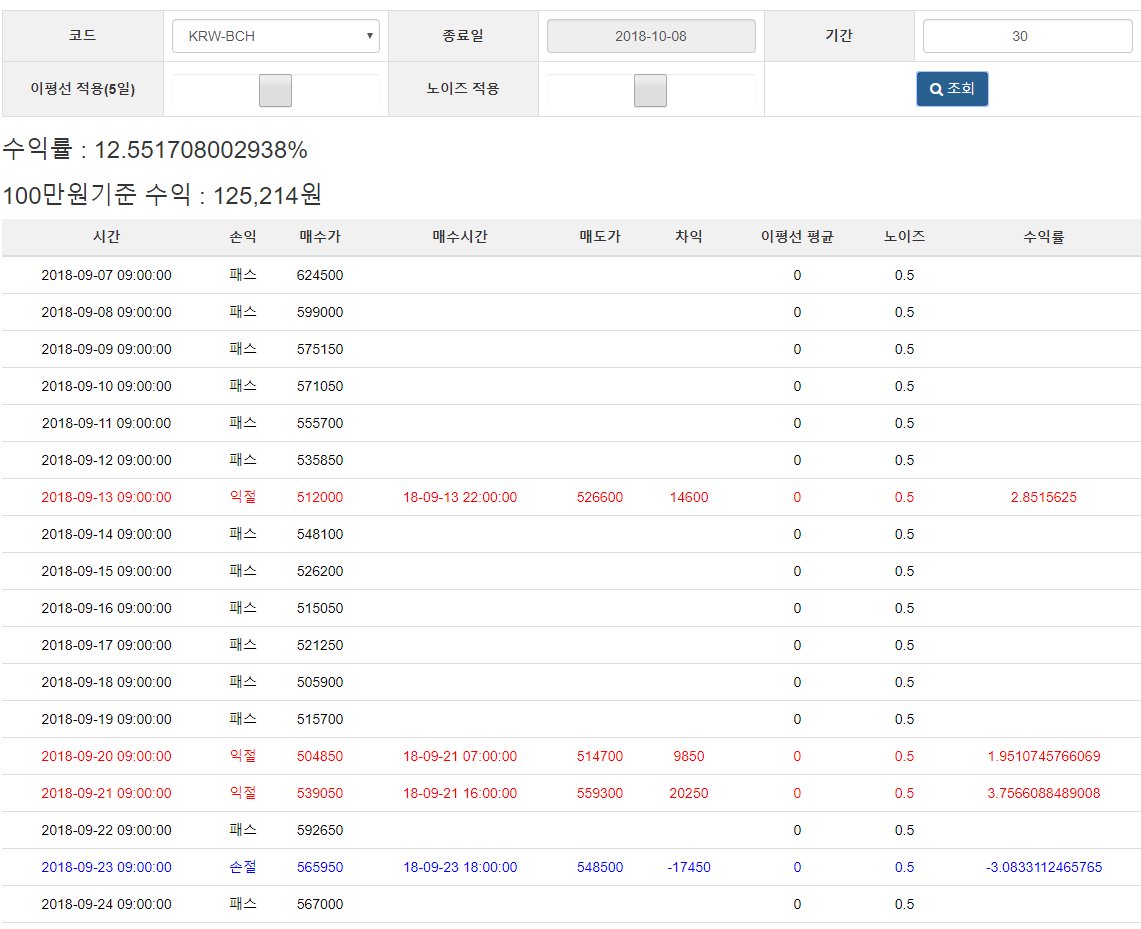The width and height of the screenshot is (1141, 929).
Task: Select the 2018-09-11 09:00:00 time cell
Action: tap(106, 423)
